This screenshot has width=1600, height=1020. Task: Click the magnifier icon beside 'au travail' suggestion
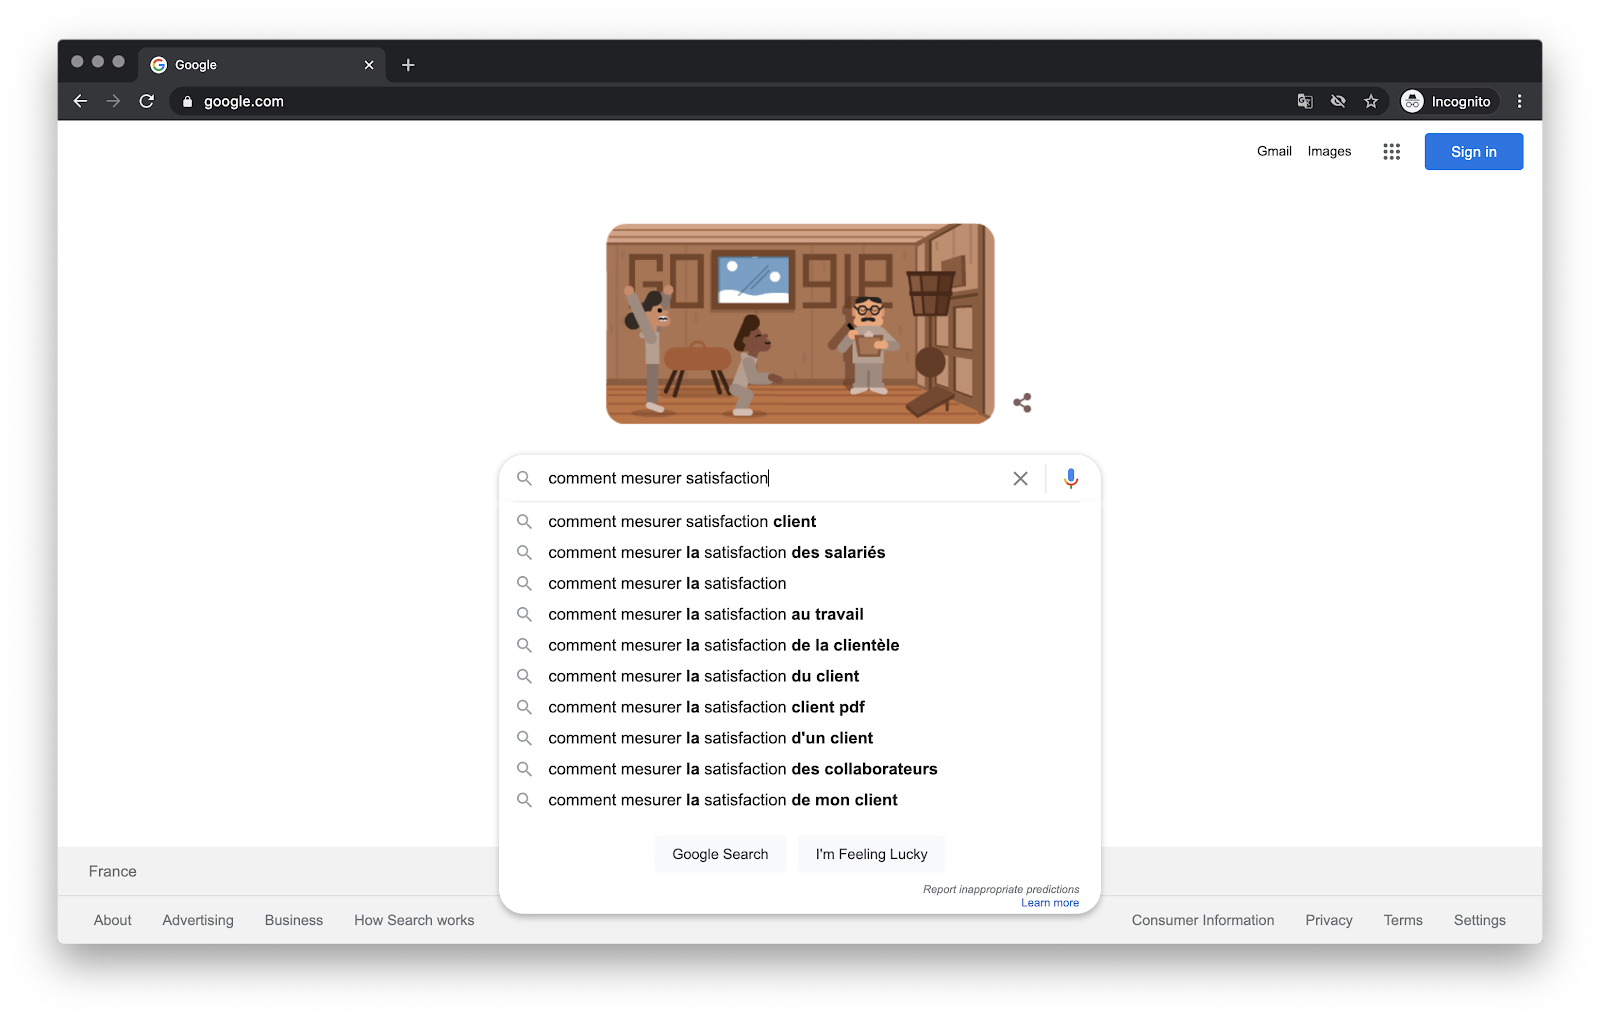coord(524,615)
